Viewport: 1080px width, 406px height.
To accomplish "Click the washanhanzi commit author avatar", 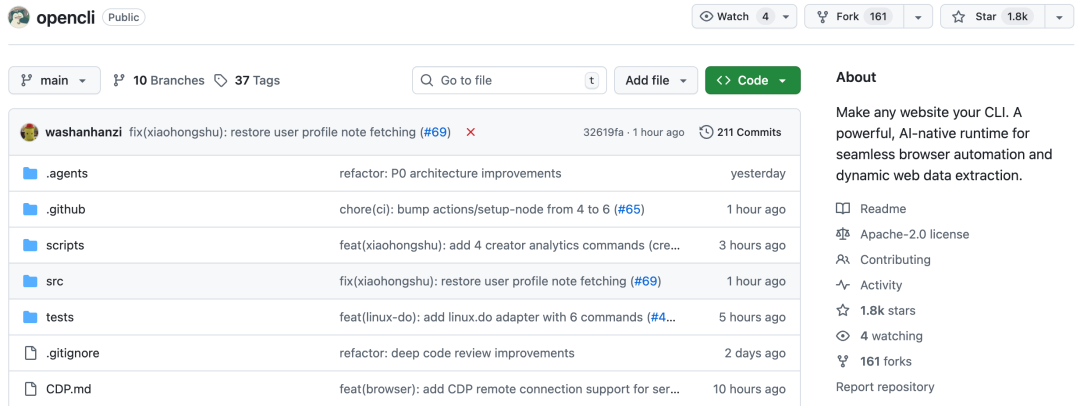I will [30, 132].
